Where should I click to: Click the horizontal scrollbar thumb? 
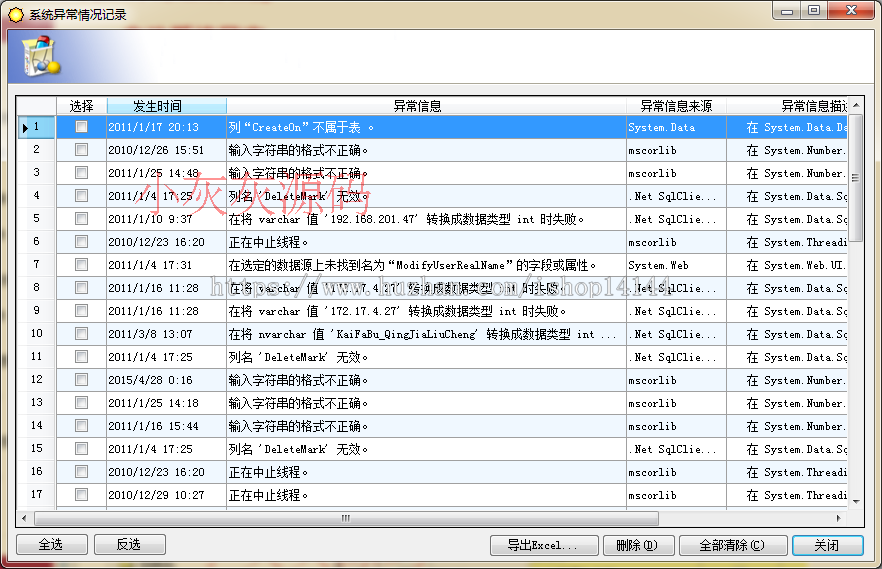[x=346, y=518]
